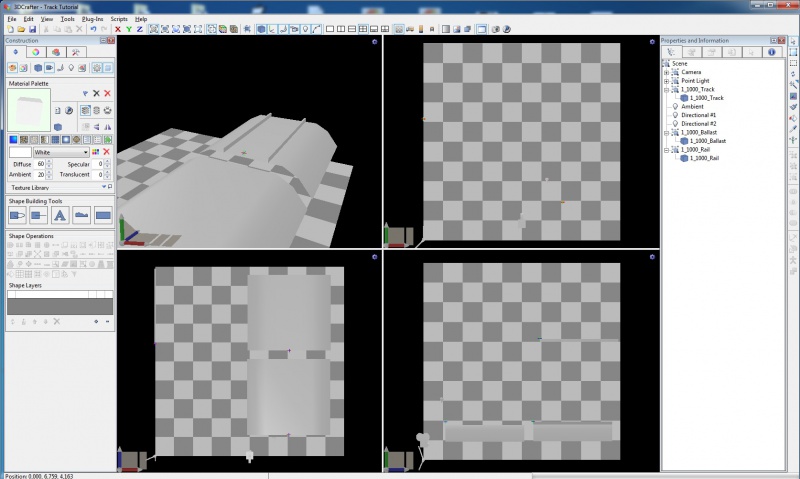Open the Plug-Ins menu
This screenshot has width=800, height=479.
[x=92, y=19]
